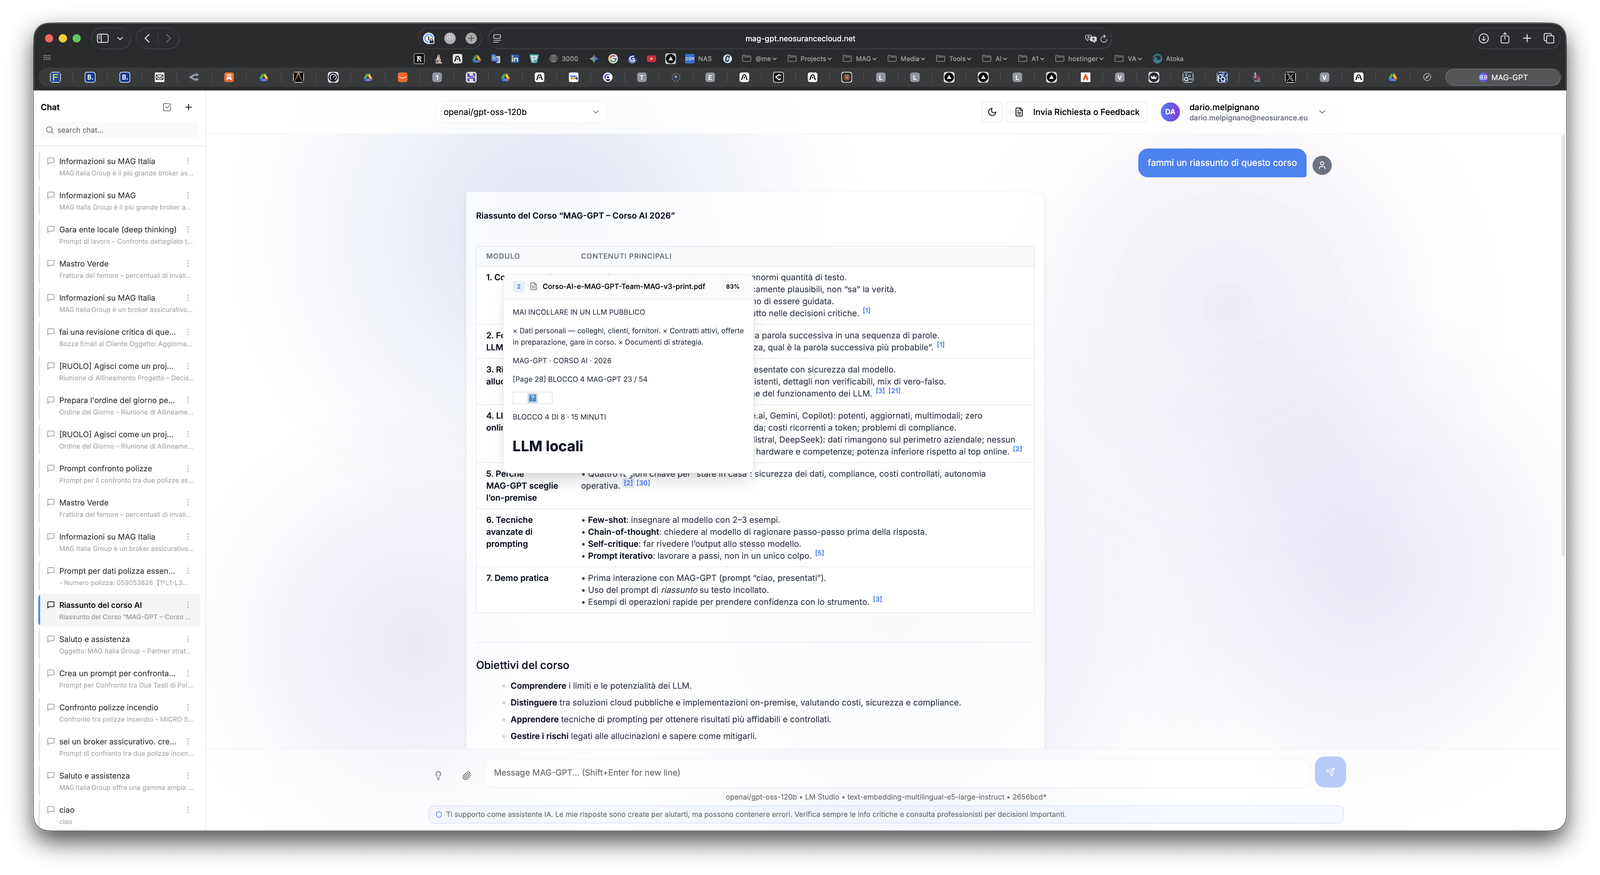Viewport: 1600px width, 875px height.
Task: Open the Confronto polizze incendio chat
Action: [x=119, y=713]
